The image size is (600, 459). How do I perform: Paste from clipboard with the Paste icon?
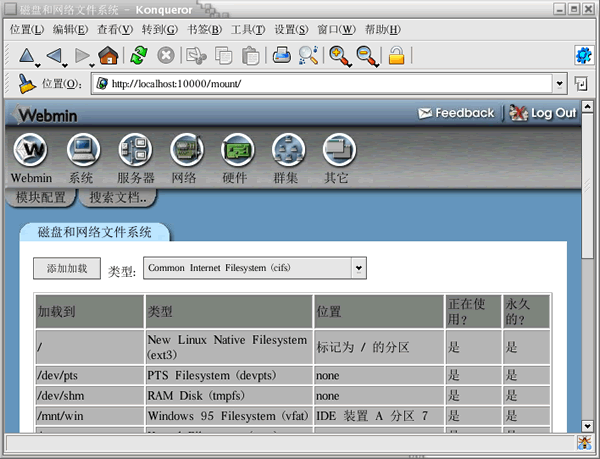click(251, 55)
